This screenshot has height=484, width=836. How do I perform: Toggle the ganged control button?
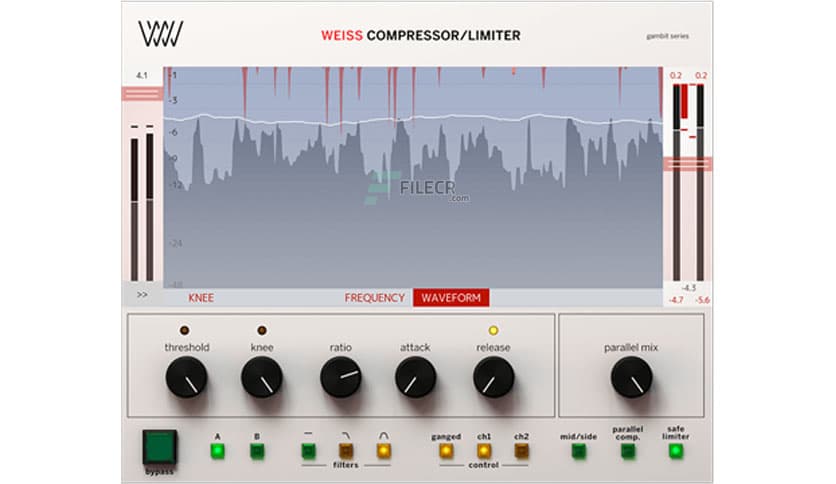(446, 451)
